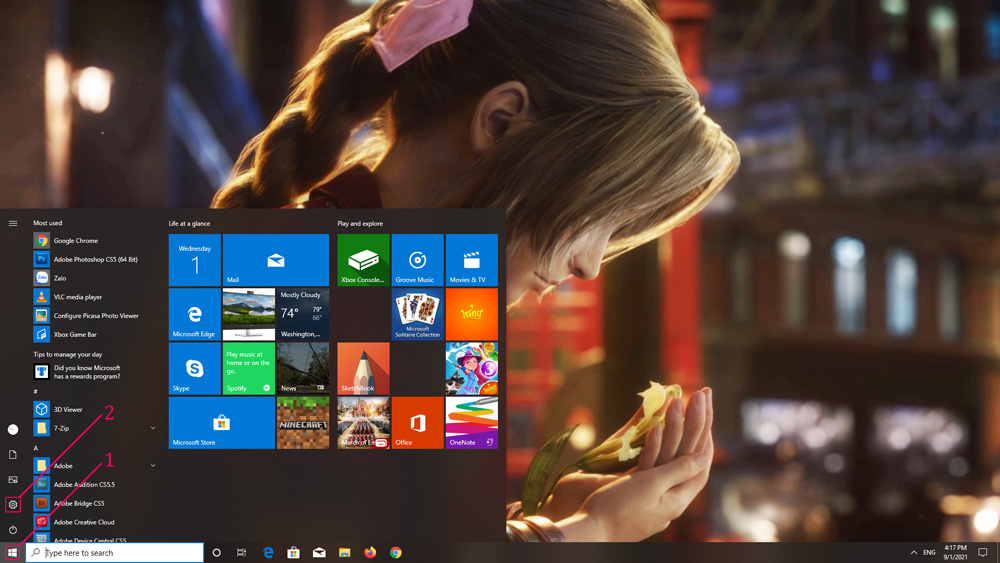1000x563 pixels.
Task: Click the user account avatar in Start rail
Action: (13, 430)
